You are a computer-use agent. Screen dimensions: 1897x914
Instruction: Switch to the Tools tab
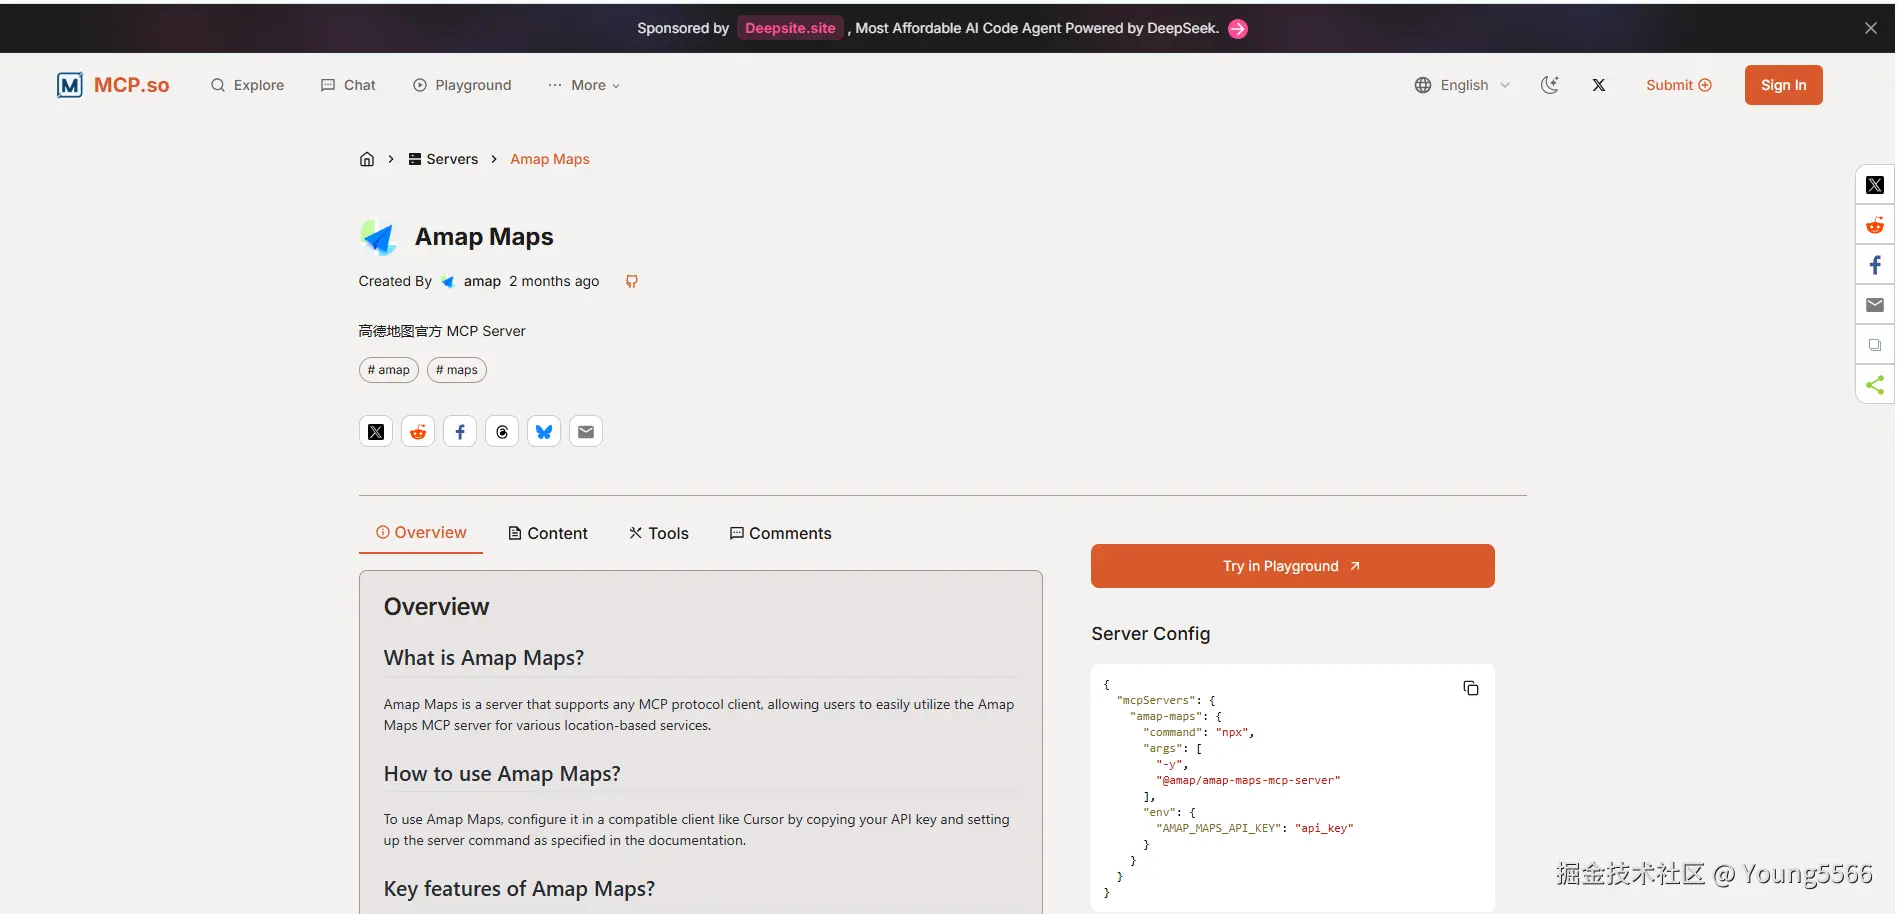click(659, 533)
